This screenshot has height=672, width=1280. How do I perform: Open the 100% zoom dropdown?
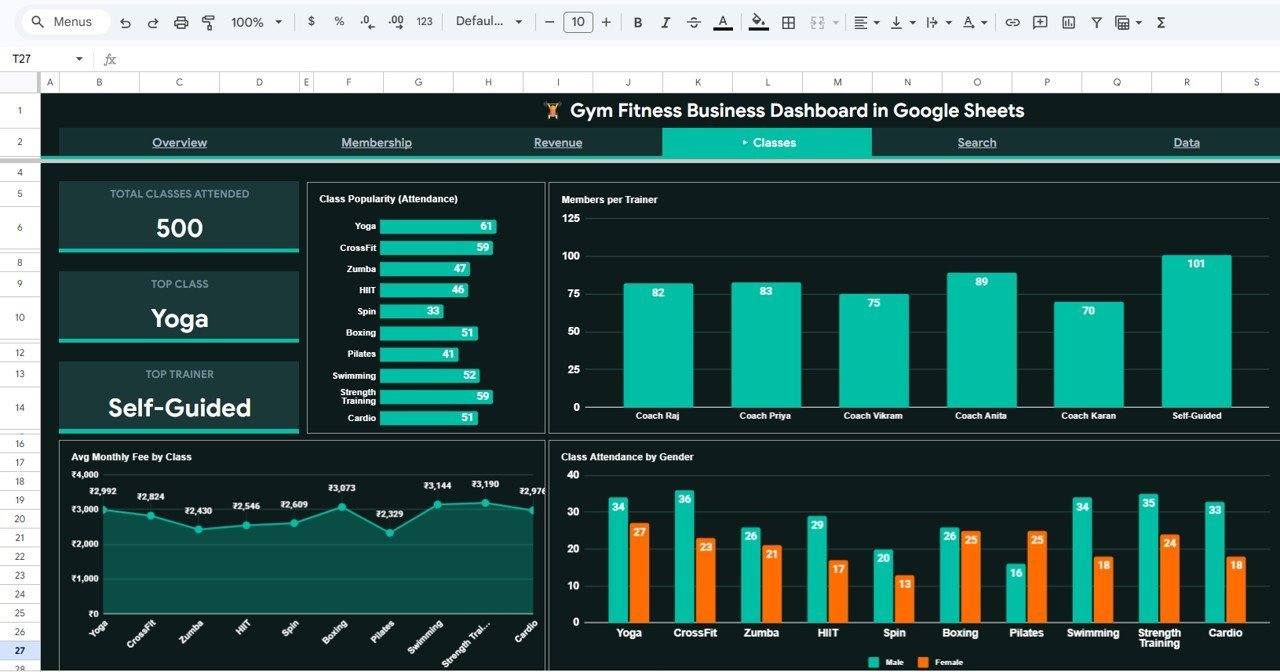[256, 22]
